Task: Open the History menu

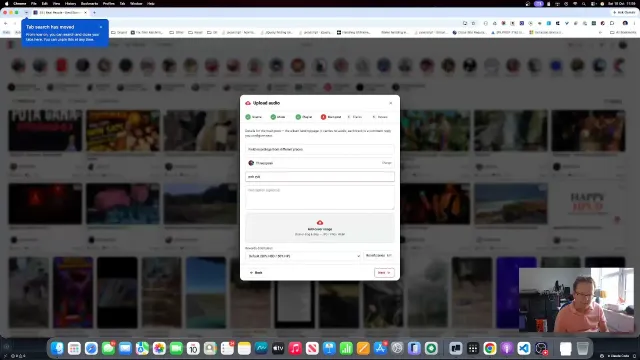Action: [70, 3]
